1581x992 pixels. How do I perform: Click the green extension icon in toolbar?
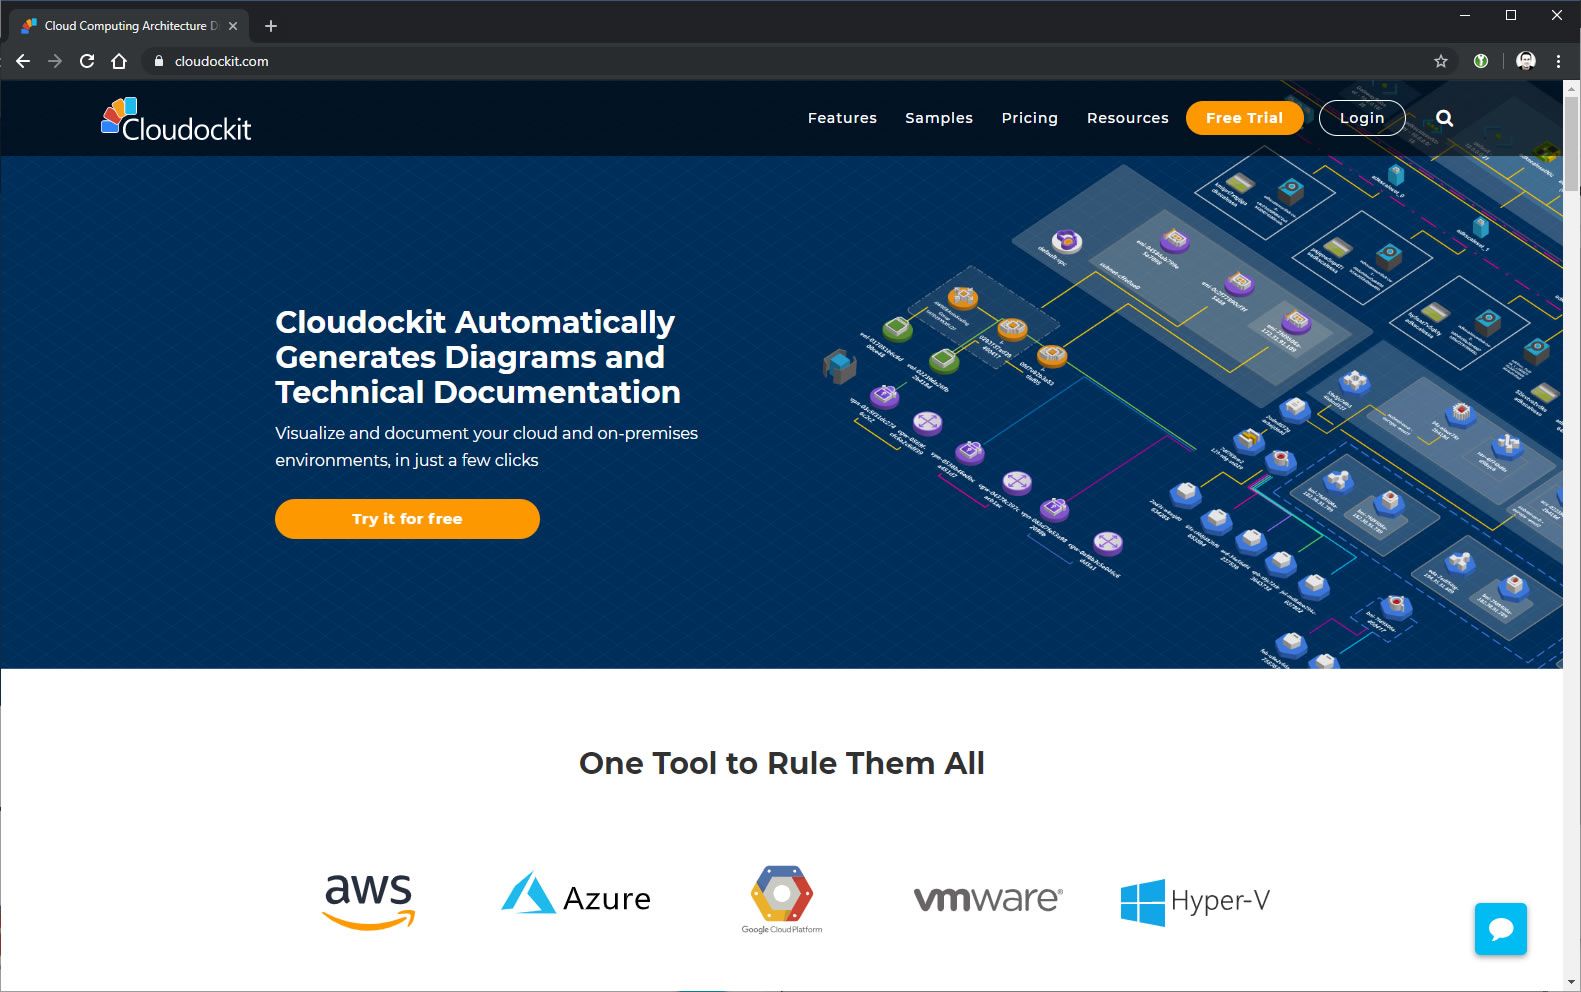(1481, 61)
